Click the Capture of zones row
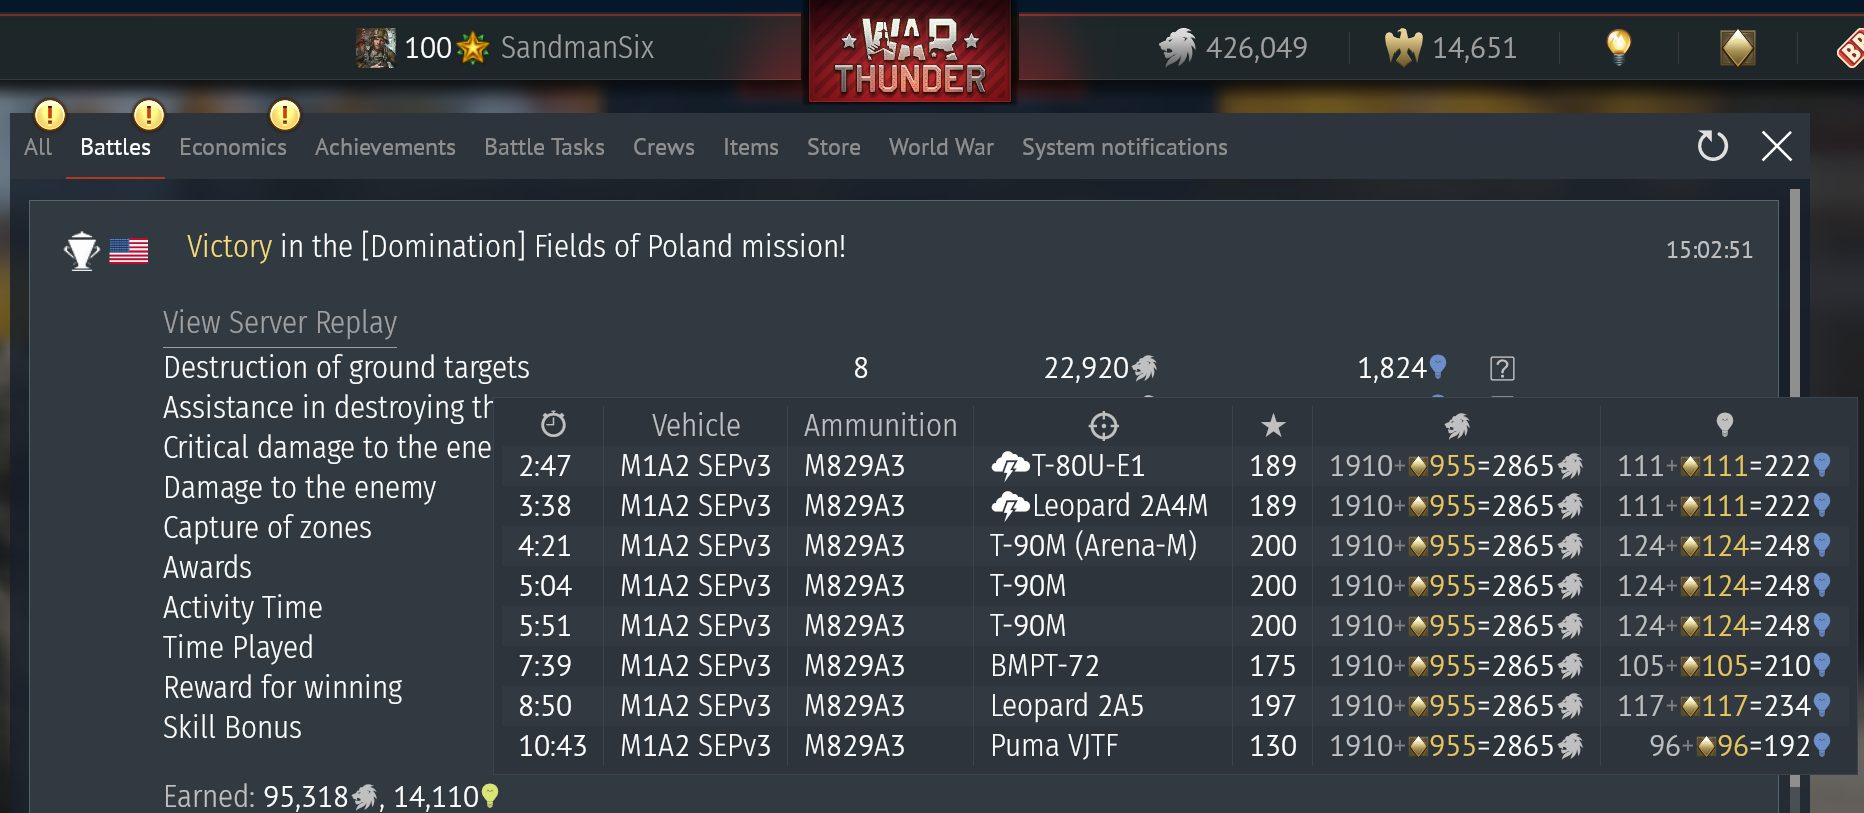This screenshot has height=813, width=1864. coord(267,528)
